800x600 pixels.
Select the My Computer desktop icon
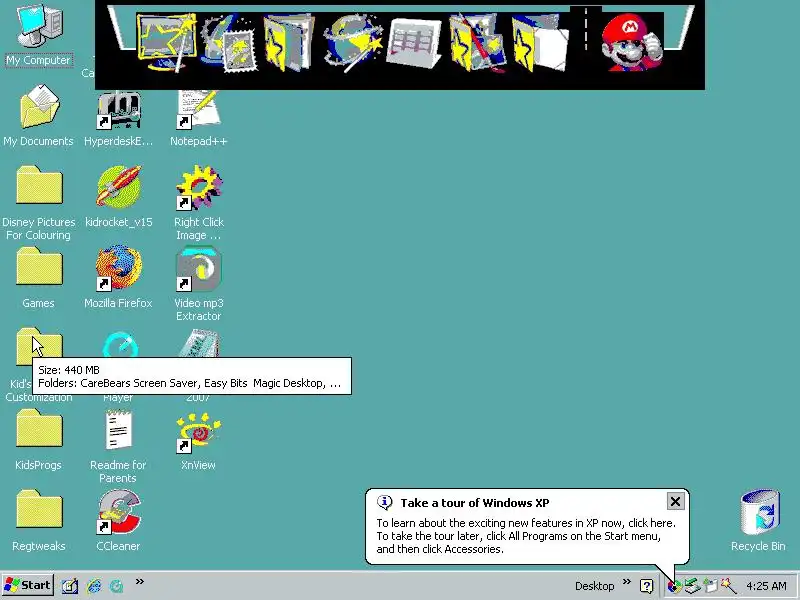(x=39, y=34)
